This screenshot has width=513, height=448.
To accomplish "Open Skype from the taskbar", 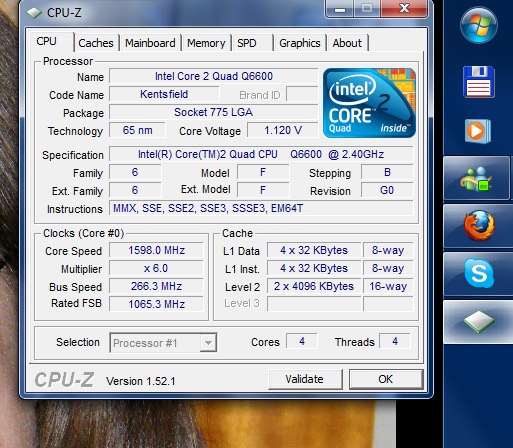I will [479, 273].
